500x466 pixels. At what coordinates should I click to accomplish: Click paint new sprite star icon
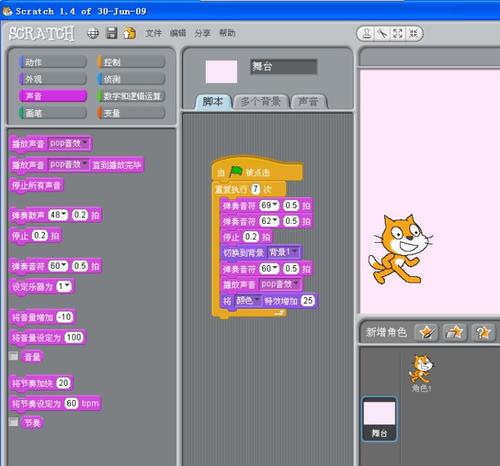pos(426,332)
